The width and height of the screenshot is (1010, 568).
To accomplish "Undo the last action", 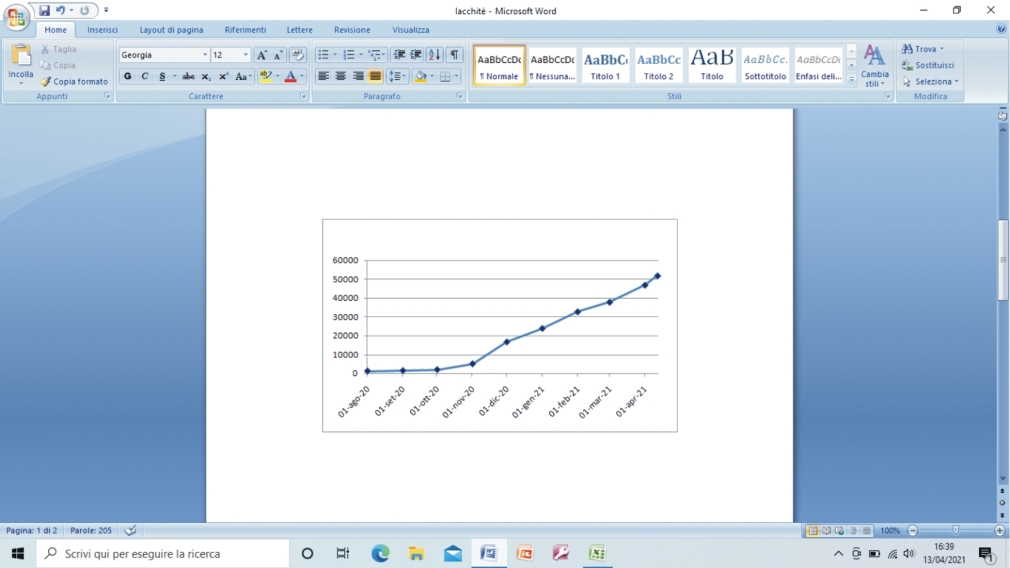I will pos(60,10).
